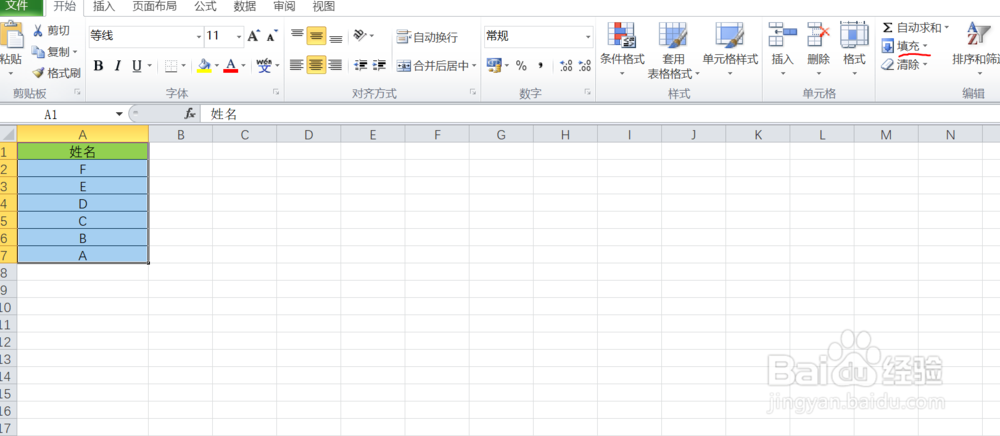
Task: Click 自动换行 wrap text button
Action: [x=427, y=37]
